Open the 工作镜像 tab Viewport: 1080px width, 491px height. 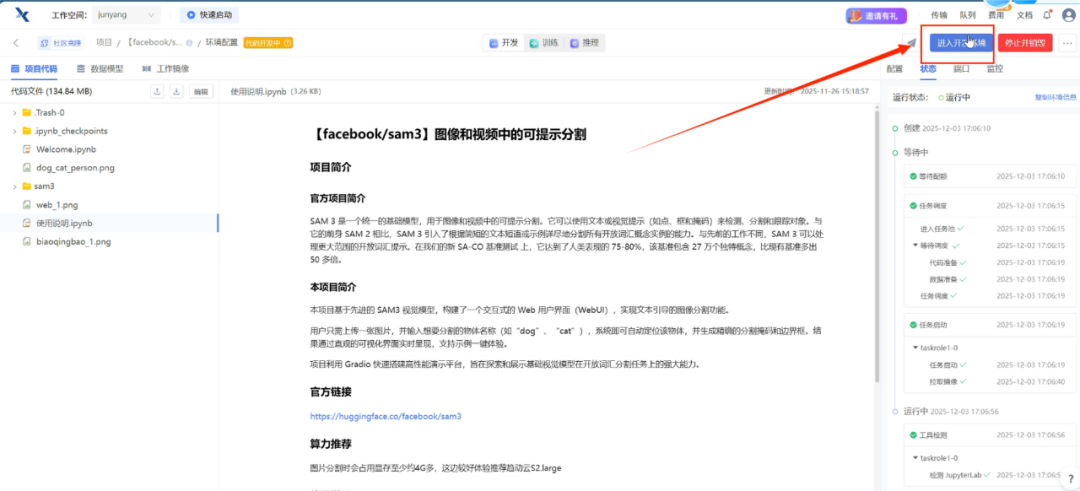pos(165,69)
